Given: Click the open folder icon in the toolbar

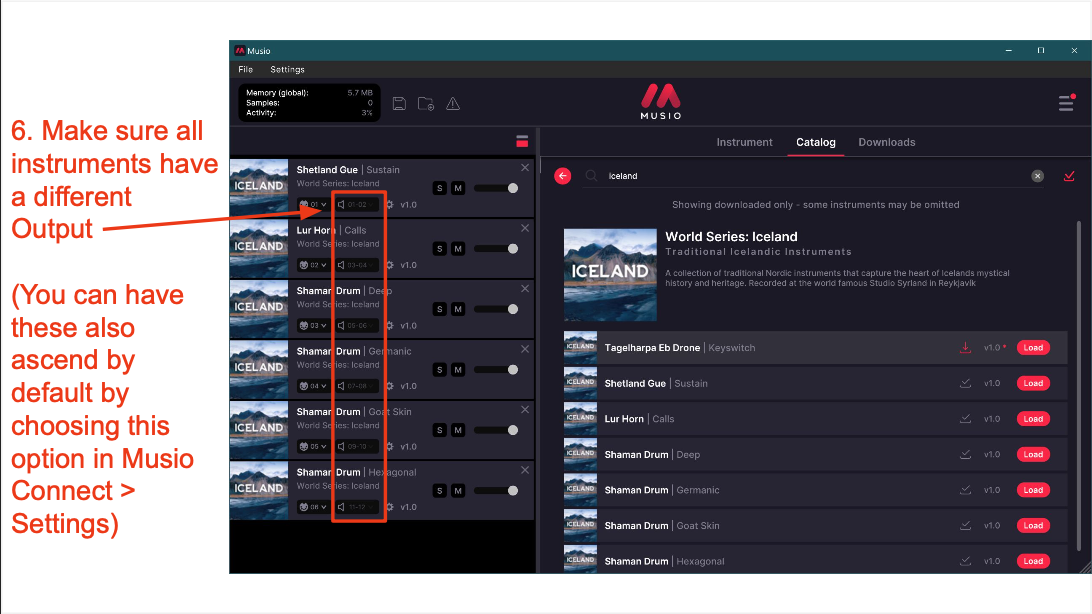Looking at the screenshot, I should pos(426,104).
